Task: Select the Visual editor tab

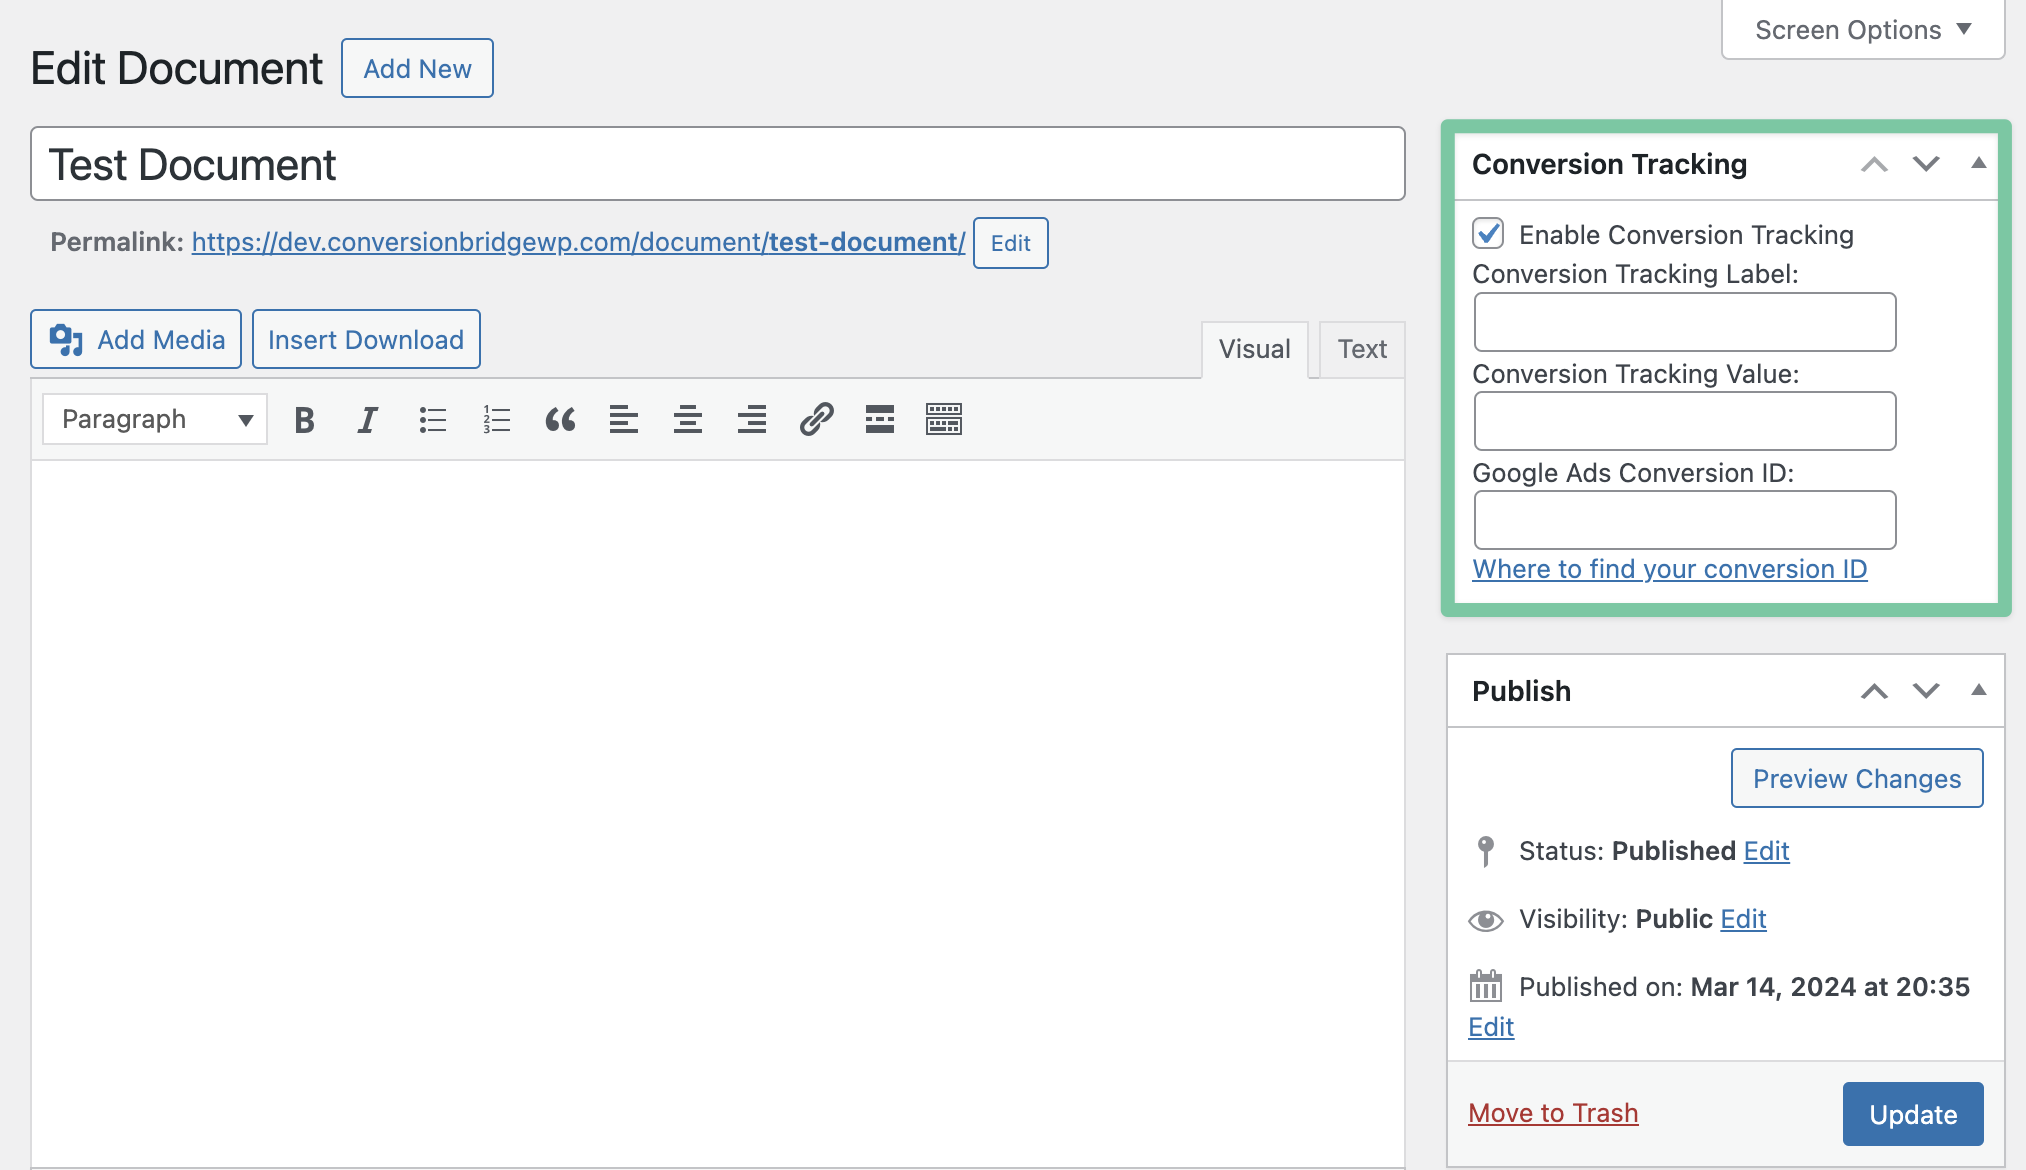Action: point(1254,349)
